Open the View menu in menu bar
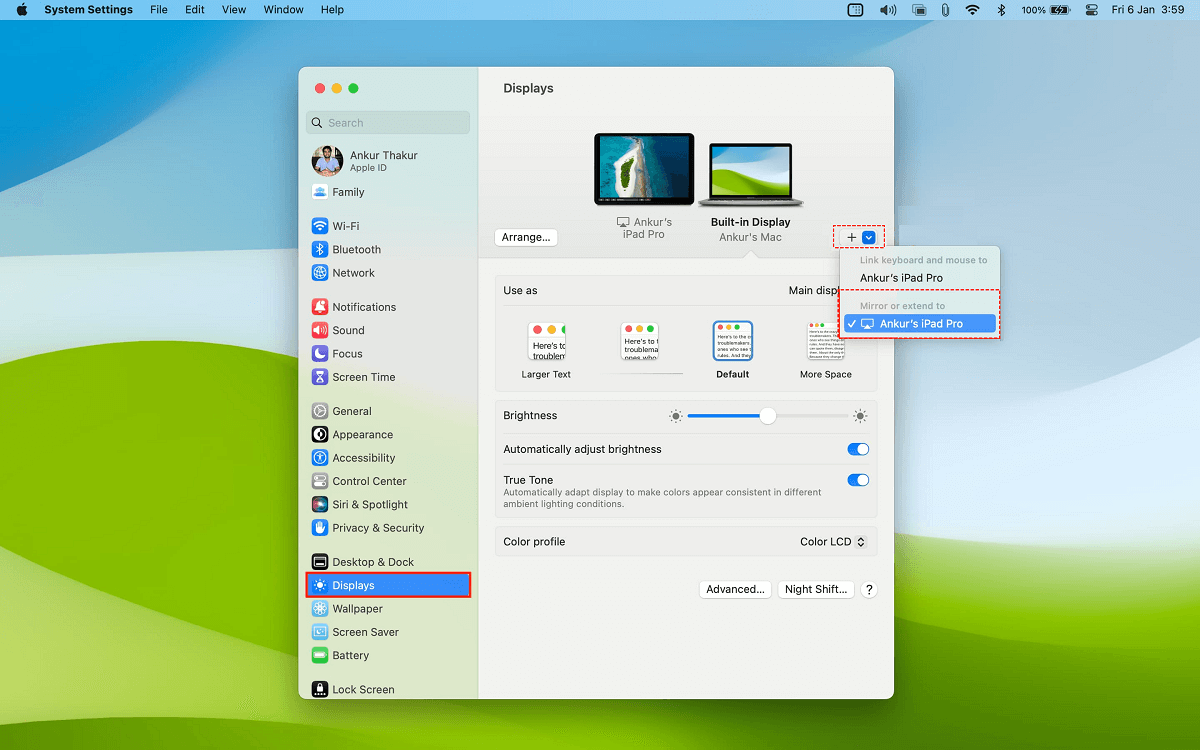1200x750 pixels. pyautogui.click(x=233, y=10)
